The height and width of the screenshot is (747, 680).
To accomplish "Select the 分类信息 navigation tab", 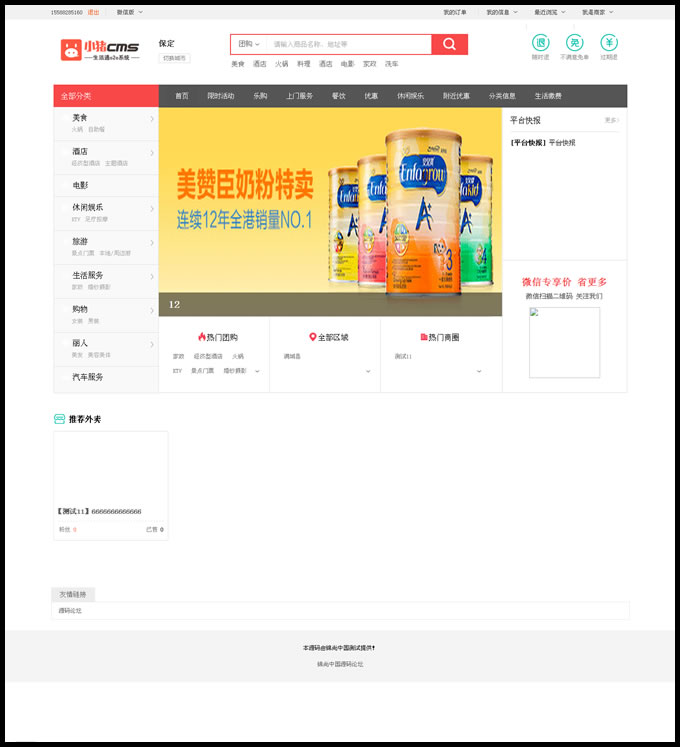I will (502, 96).
